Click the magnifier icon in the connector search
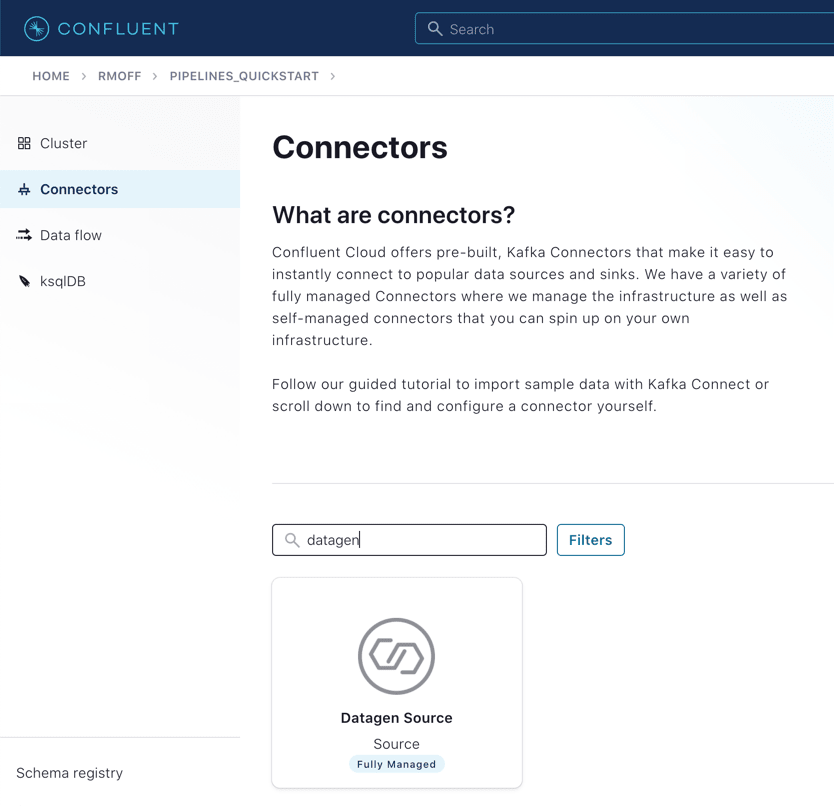 [292, 540]
